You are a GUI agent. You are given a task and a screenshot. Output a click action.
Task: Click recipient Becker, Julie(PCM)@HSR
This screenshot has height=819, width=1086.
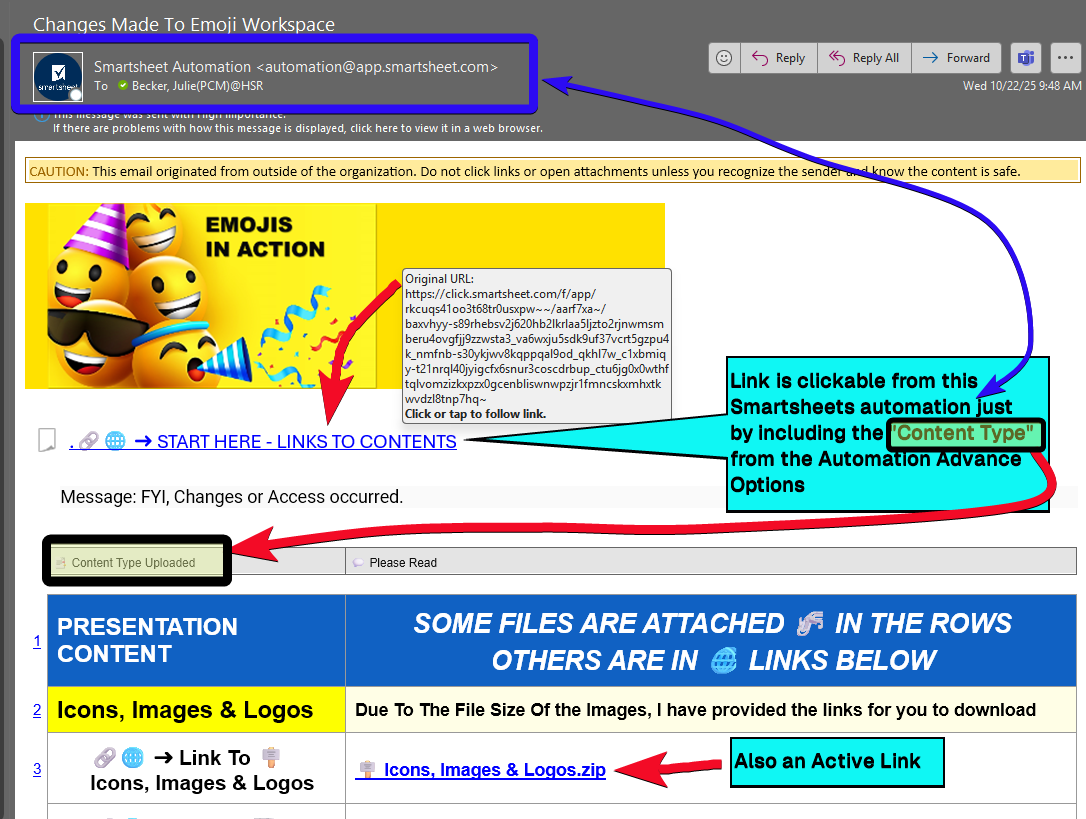point(197,86)
